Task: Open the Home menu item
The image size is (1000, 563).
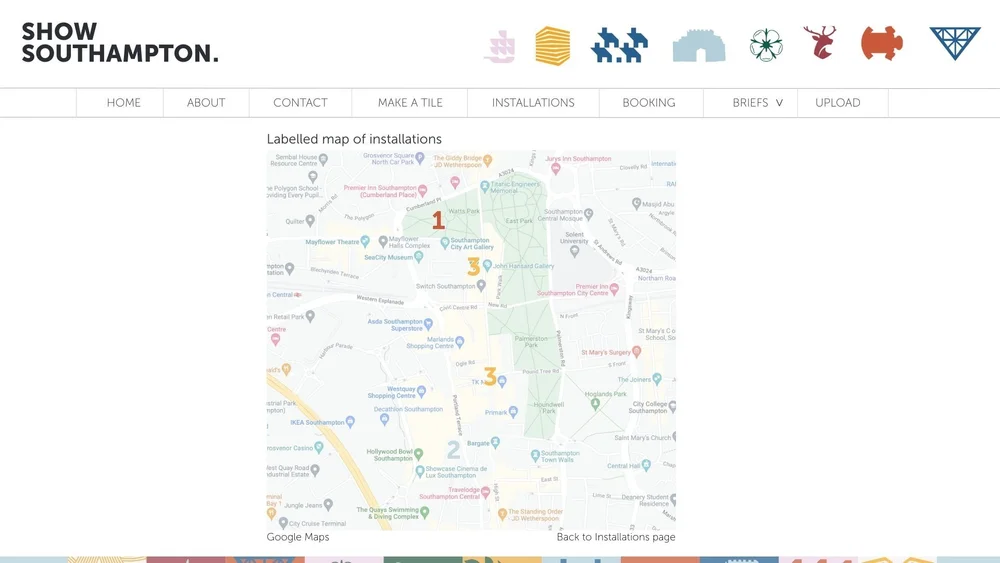Action: [x=124, y=103]
